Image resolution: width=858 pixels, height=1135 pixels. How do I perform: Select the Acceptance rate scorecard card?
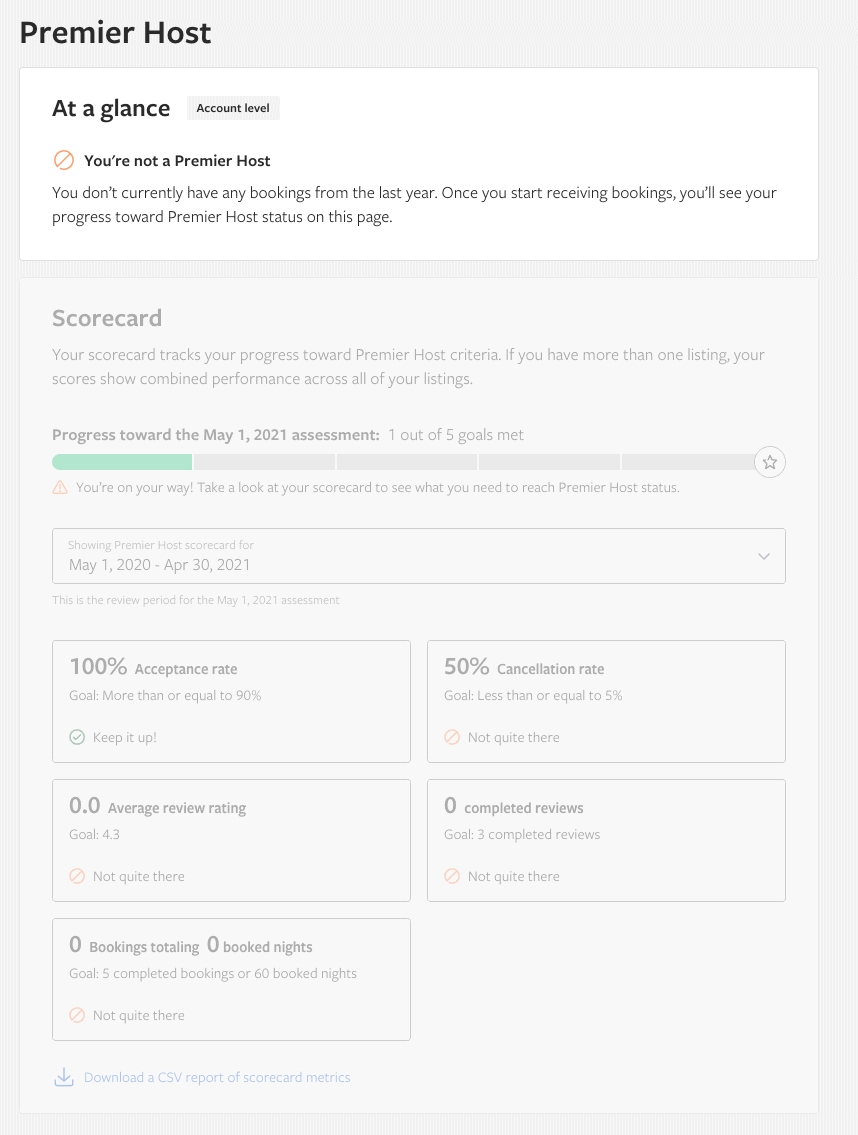[x=231, y=700]
